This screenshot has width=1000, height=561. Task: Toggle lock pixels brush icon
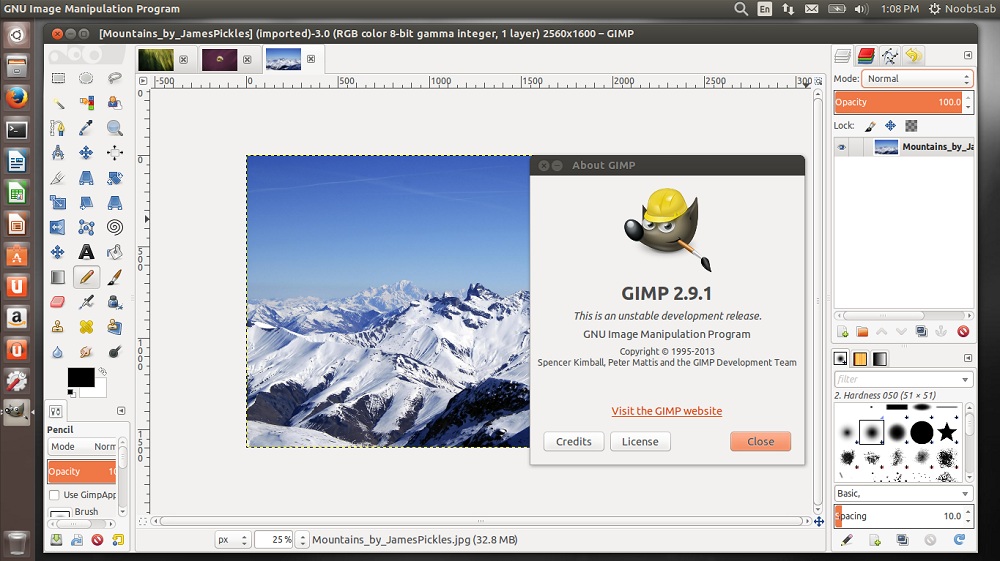[871, 126]
